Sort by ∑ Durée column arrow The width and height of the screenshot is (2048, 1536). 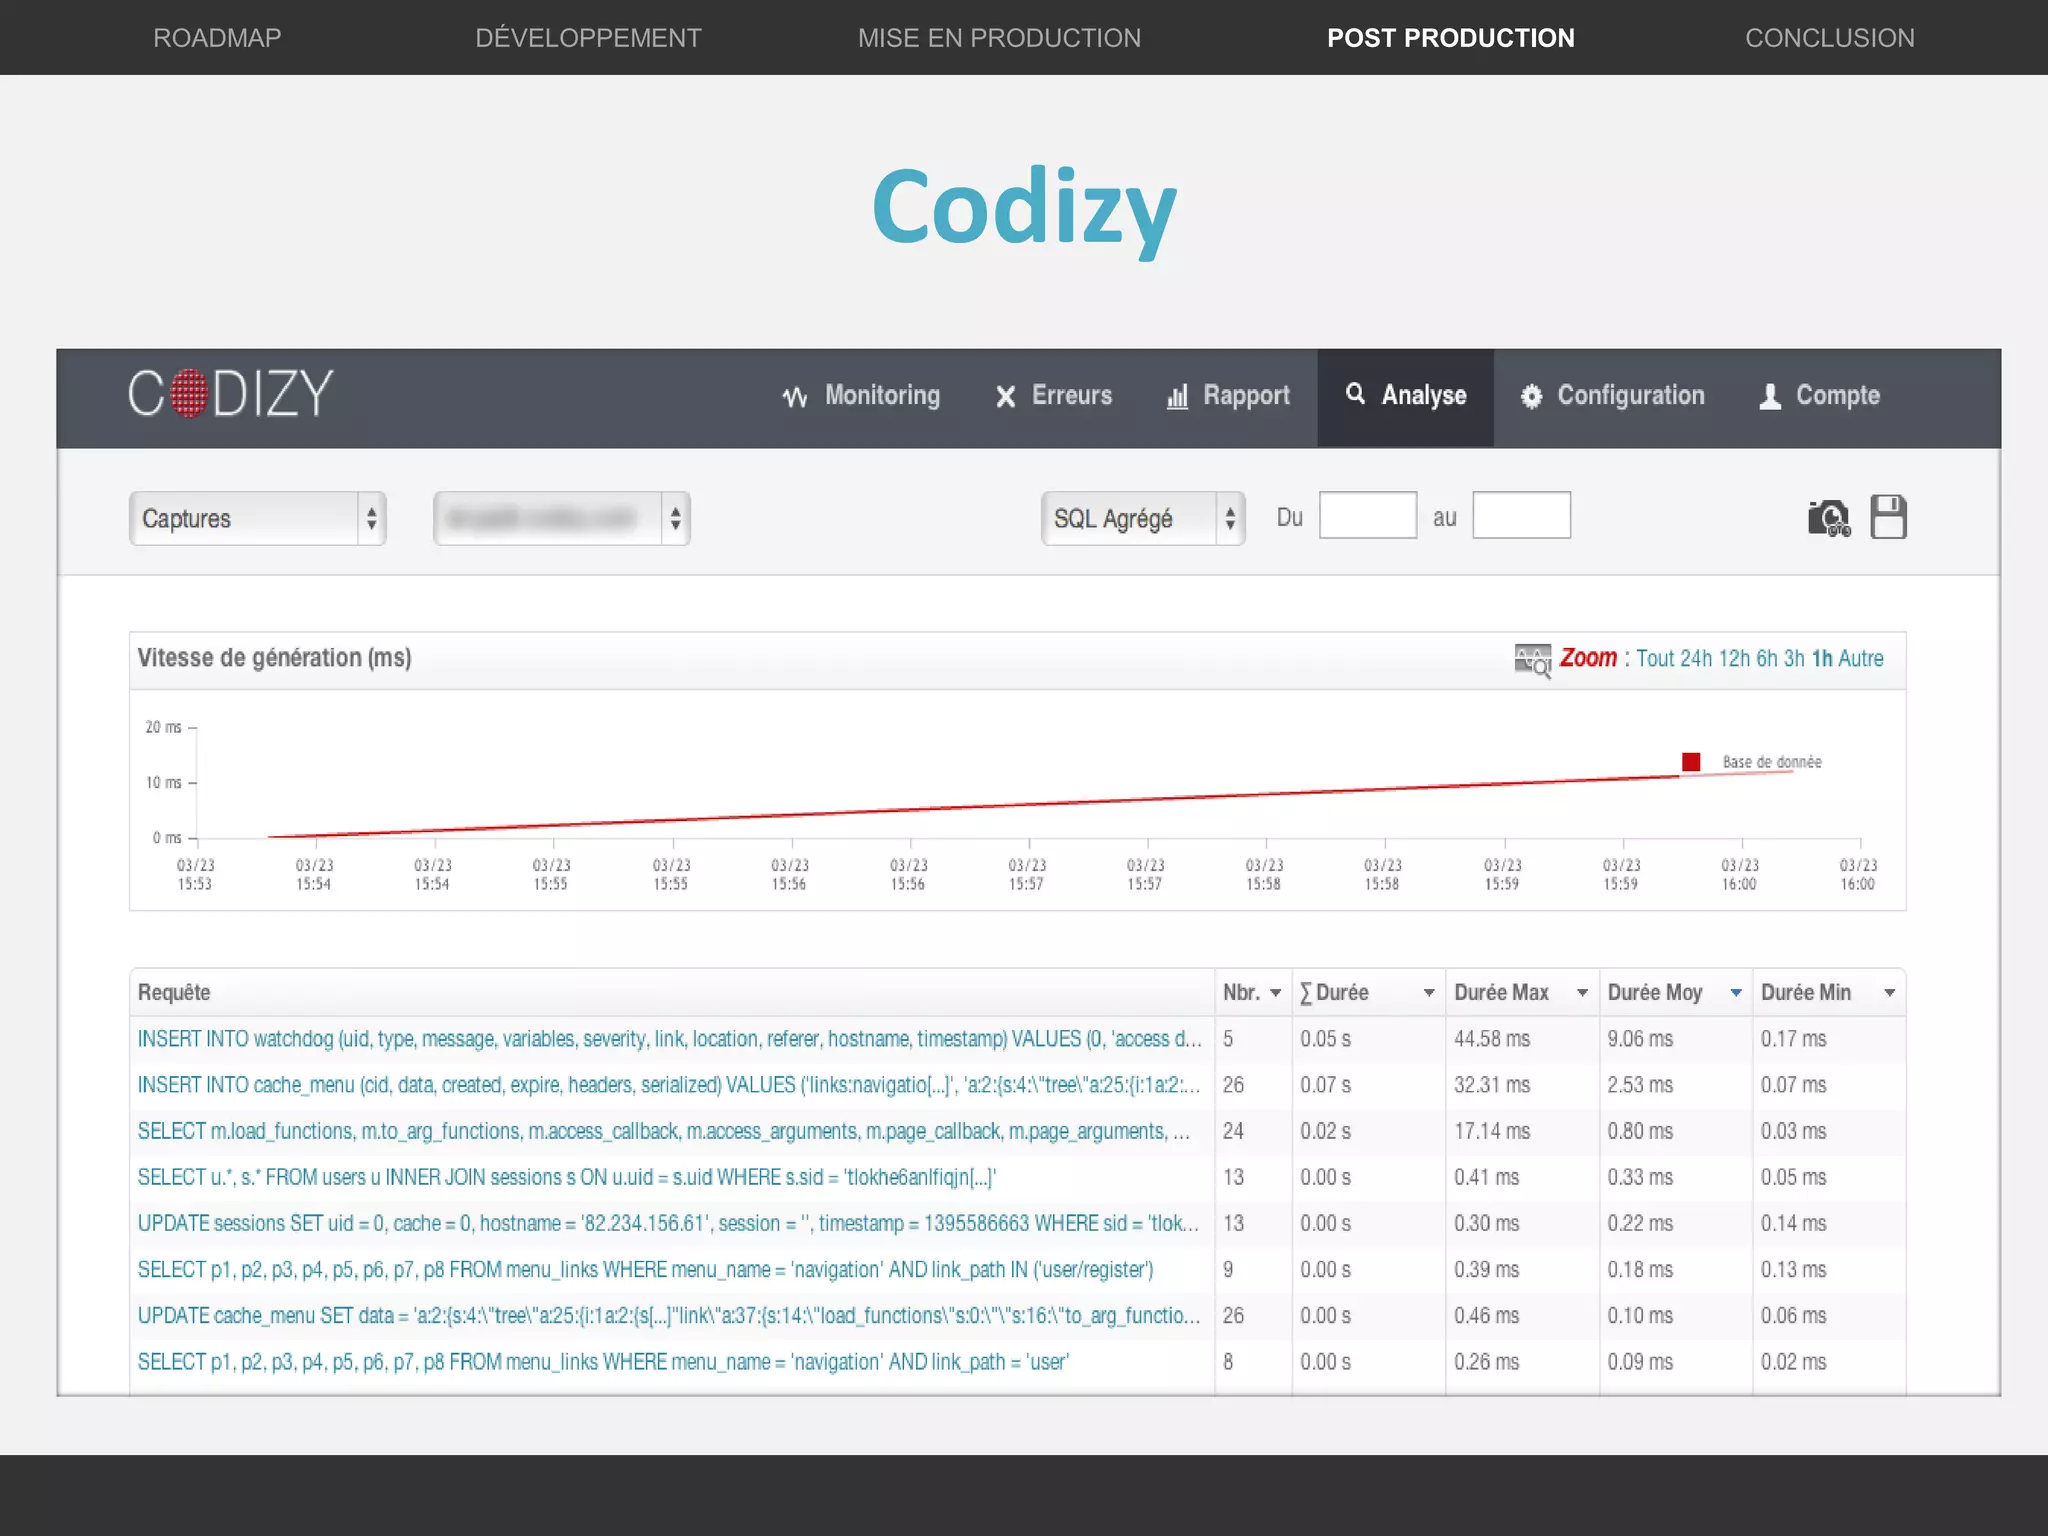1429,993
